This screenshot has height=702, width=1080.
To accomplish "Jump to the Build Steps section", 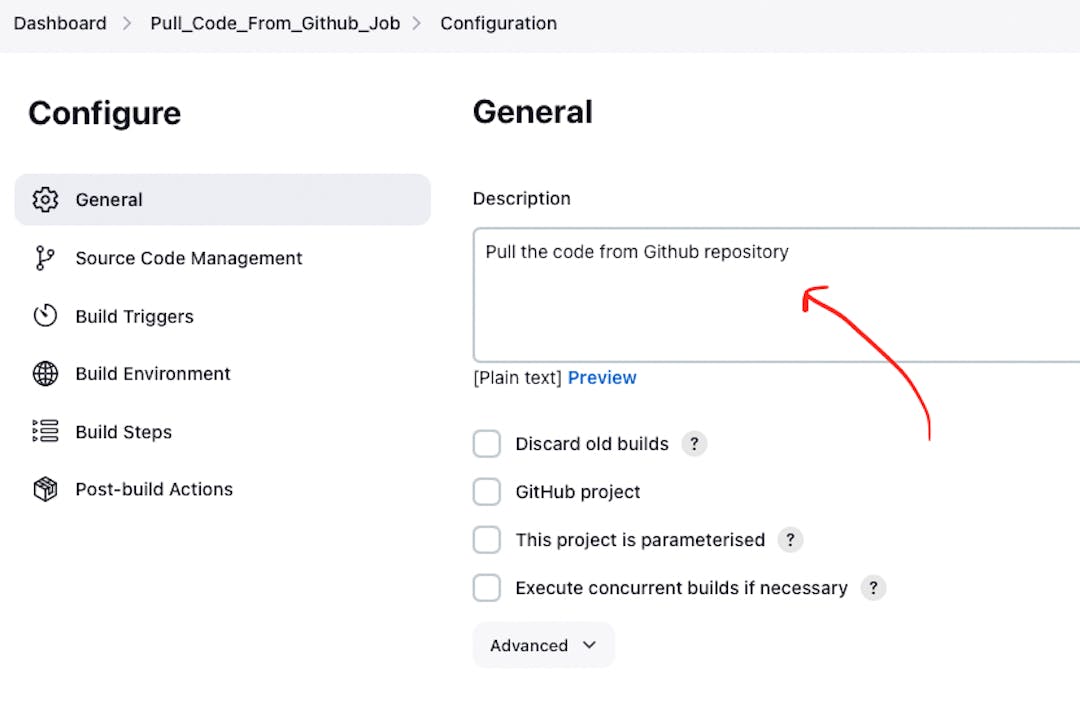I will [124, 432].
